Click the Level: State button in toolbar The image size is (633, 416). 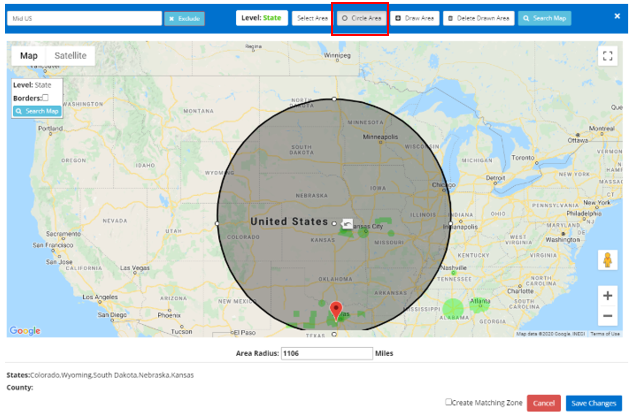pyautogui.click(x=262, y=18)
